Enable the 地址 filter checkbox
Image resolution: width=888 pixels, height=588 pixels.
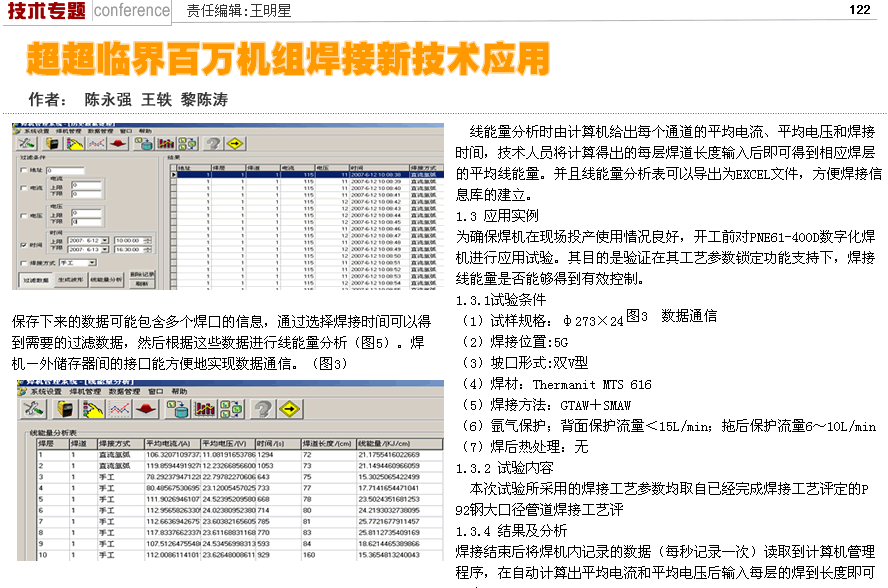pos(24,171)
